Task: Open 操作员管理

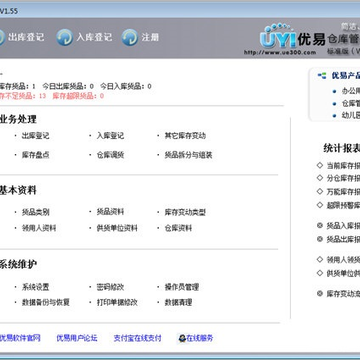Action: coord(182,287)
